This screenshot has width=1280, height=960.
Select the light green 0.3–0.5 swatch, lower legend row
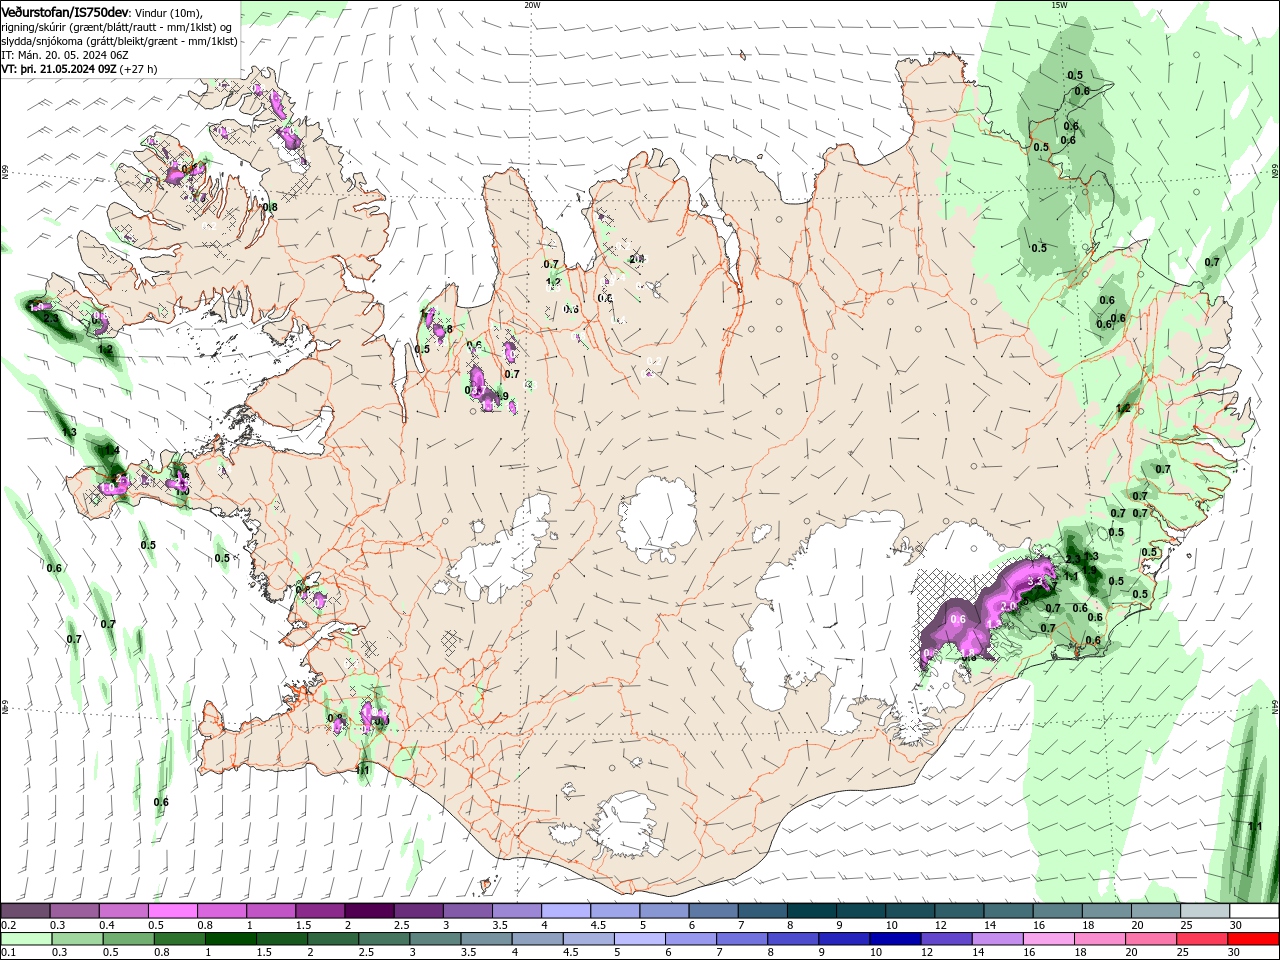(78, 939)
